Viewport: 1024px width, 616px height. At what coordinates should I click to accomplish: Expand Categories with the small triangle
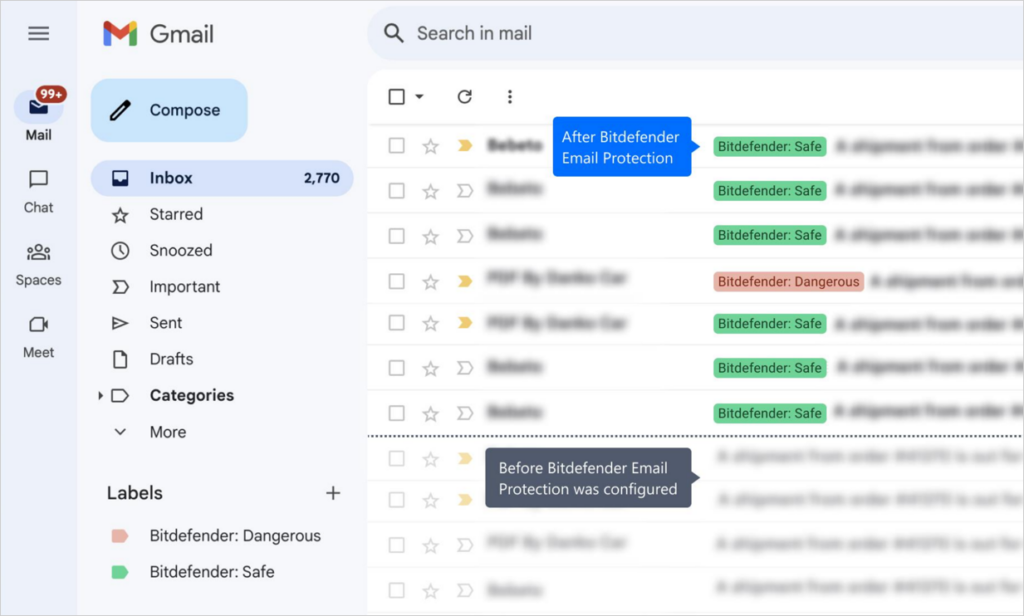[100, 396]
